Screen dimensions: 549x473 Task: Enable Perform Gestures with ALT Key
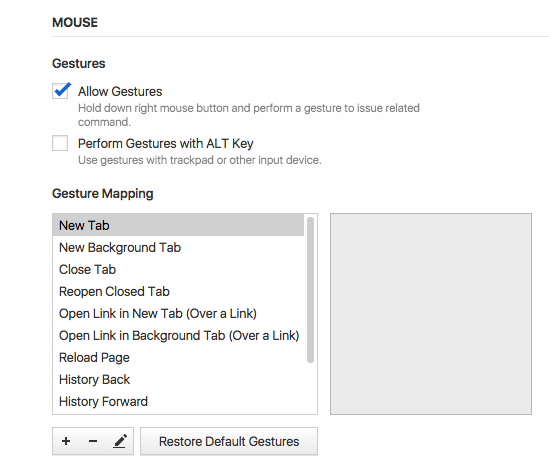[x=60, y=143]
